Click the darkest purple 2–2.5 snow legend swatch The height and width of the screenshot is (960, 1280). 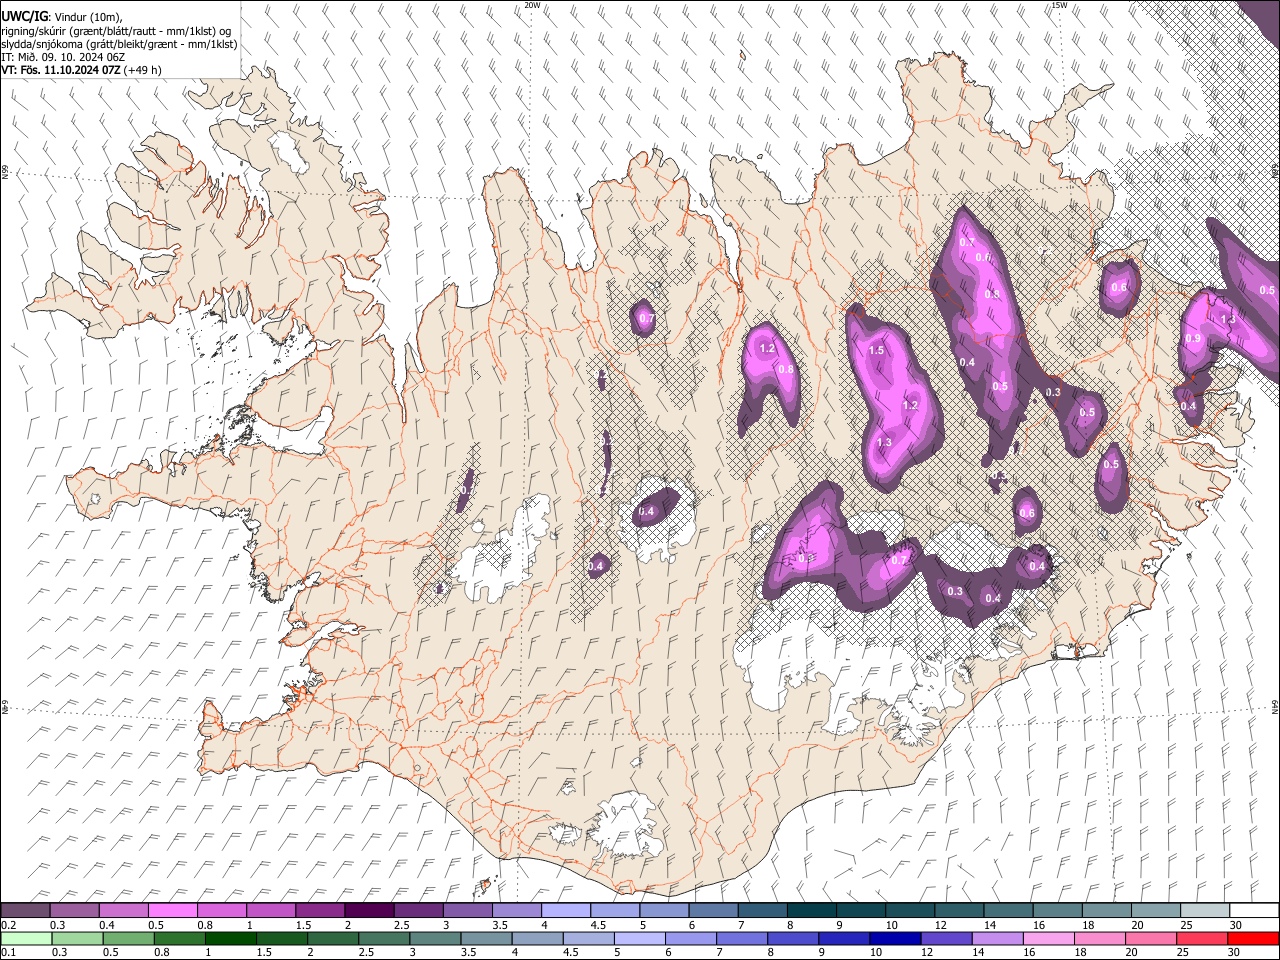click(369, 910)
